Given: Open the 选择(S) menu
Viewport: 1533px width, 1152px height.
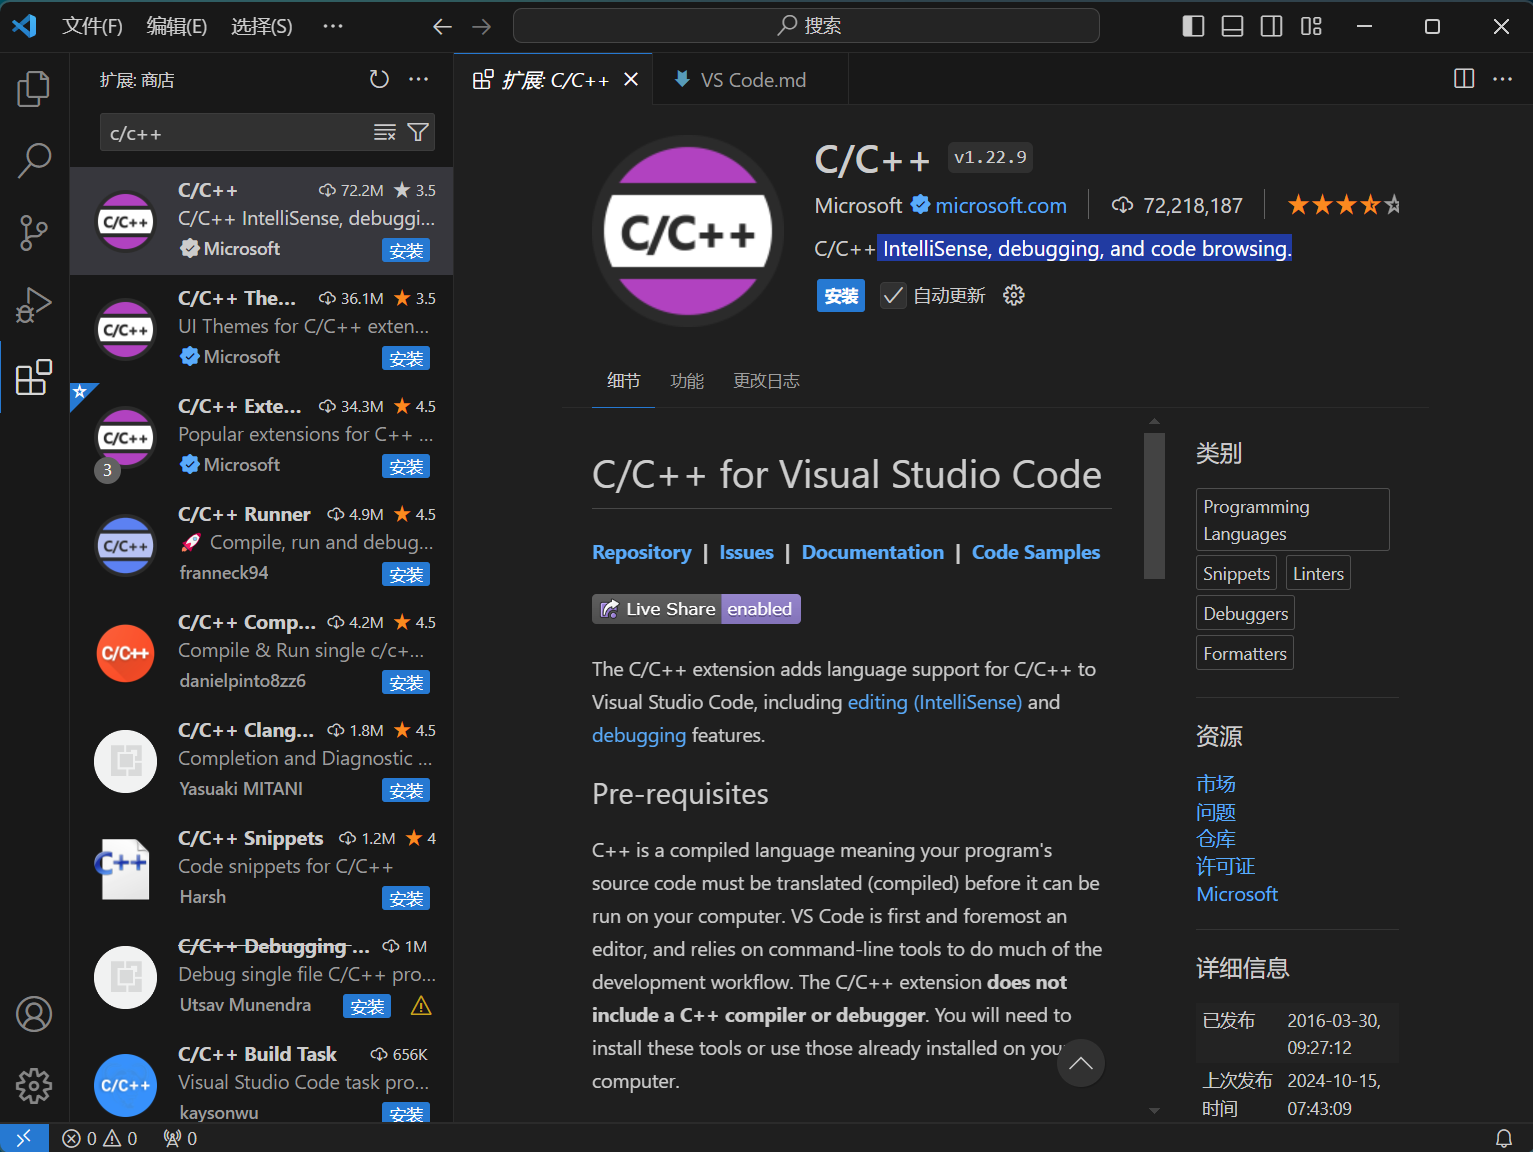Looking at the screenshot, I should (262, 26).
